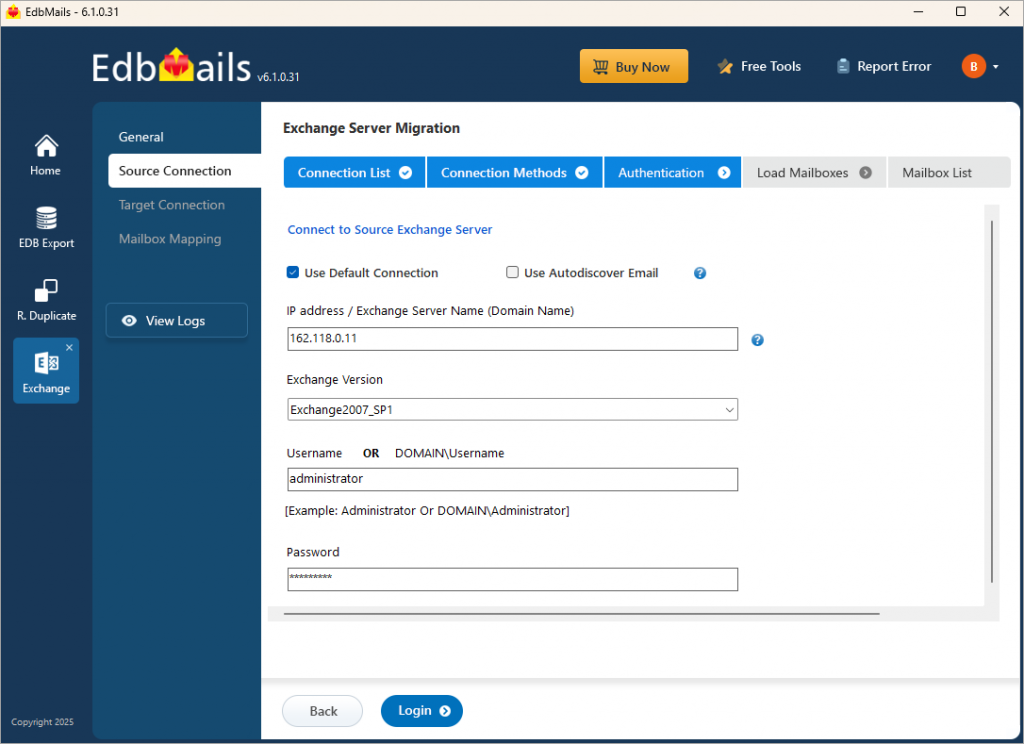Toggle Use Default Connection checkbox
The width and height of the screenshot is (1024, 744).
click(x=293, y=272)
